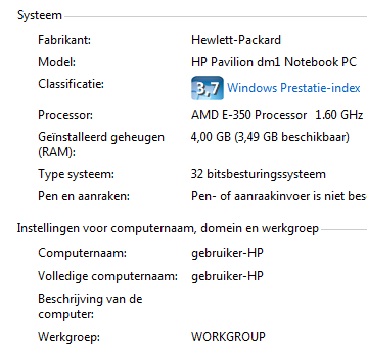Click the 4,00 GB installed memory value
380x362 pixels.
point(270,137)
